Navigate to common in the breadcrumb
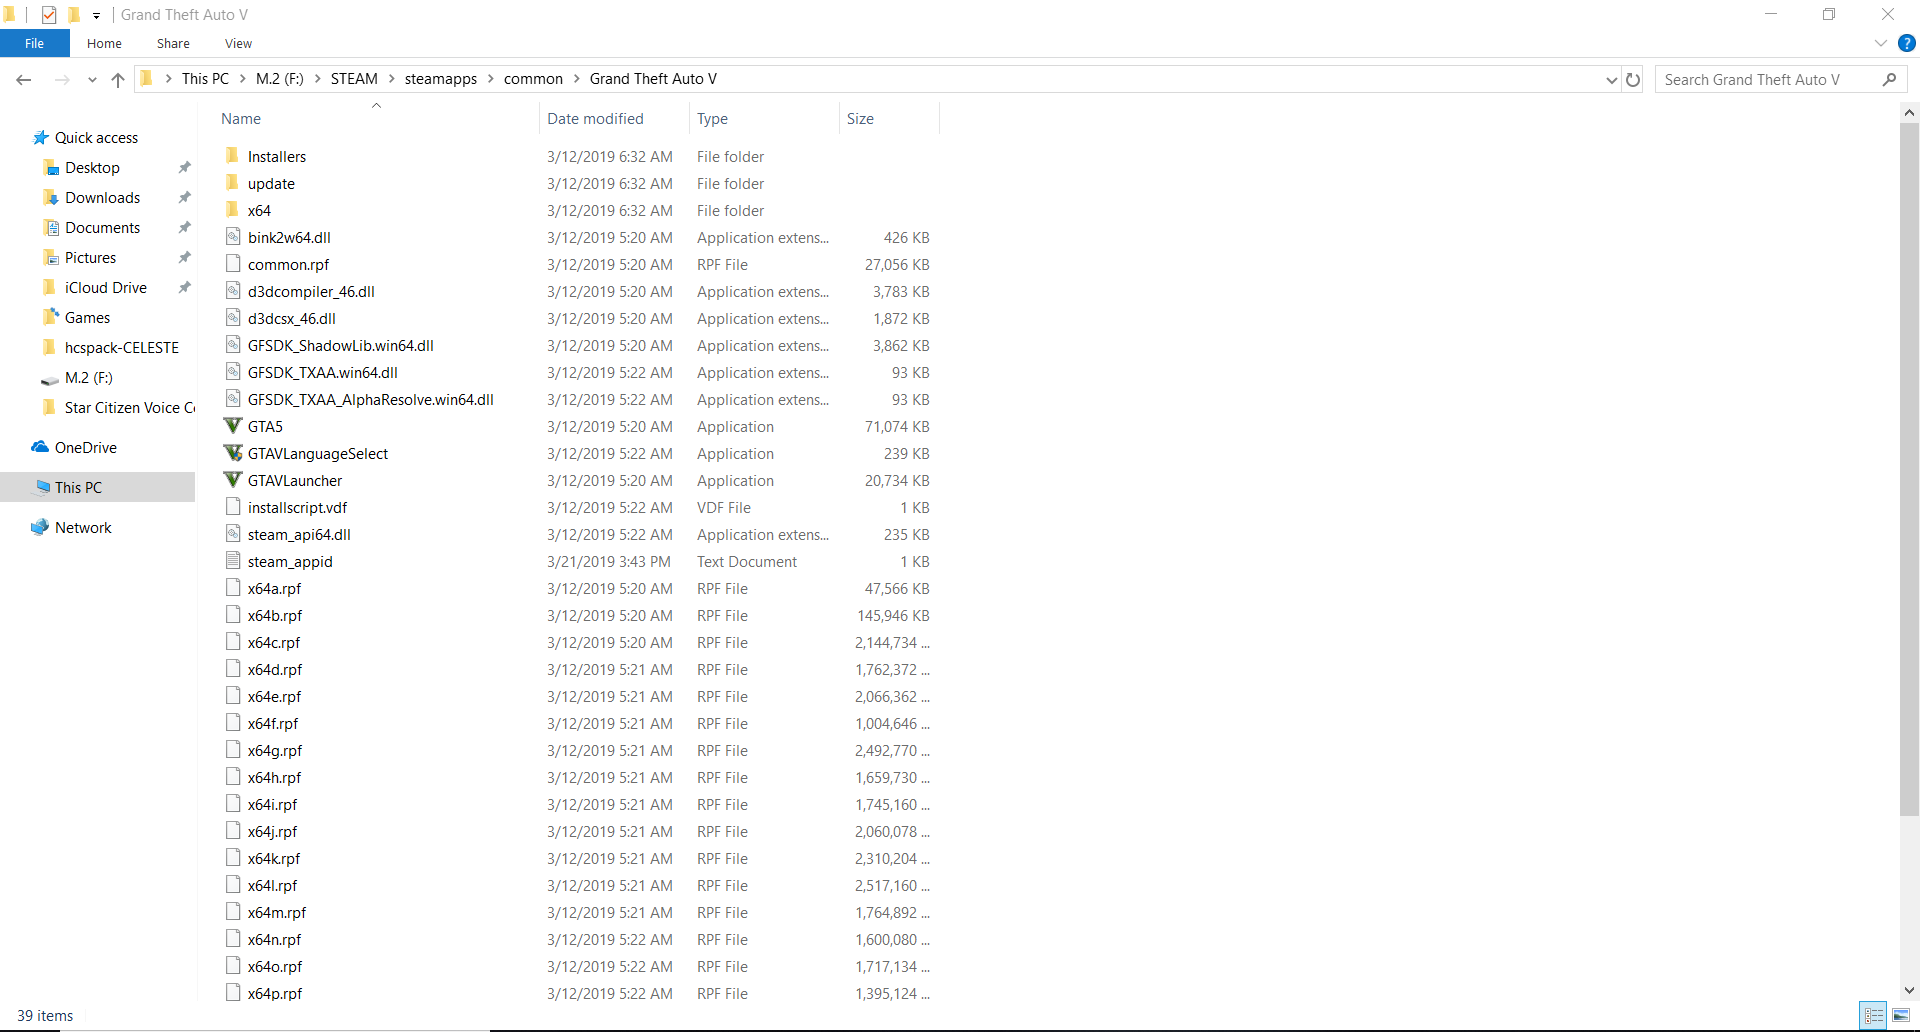 [x=533, y=79]
